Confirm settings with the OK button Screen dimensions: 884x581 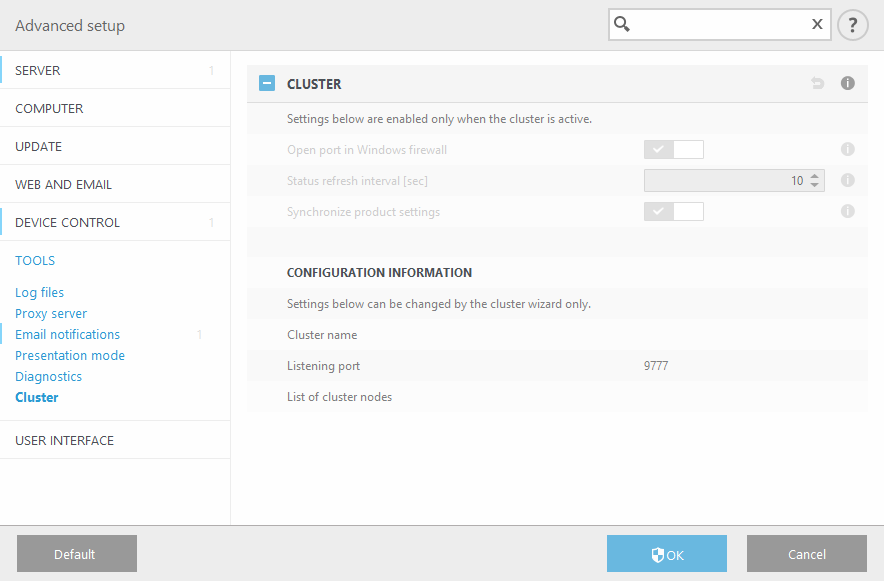coord(667,553)
